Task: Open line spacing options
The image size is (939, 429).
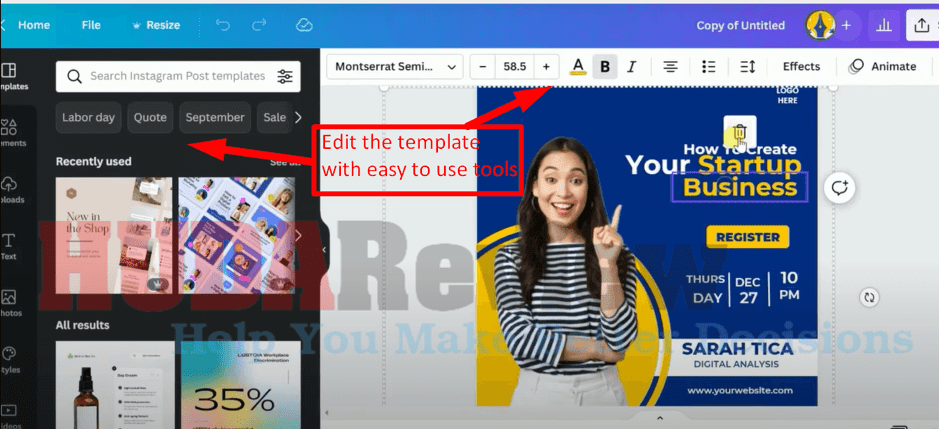Action: pos(747,67)
